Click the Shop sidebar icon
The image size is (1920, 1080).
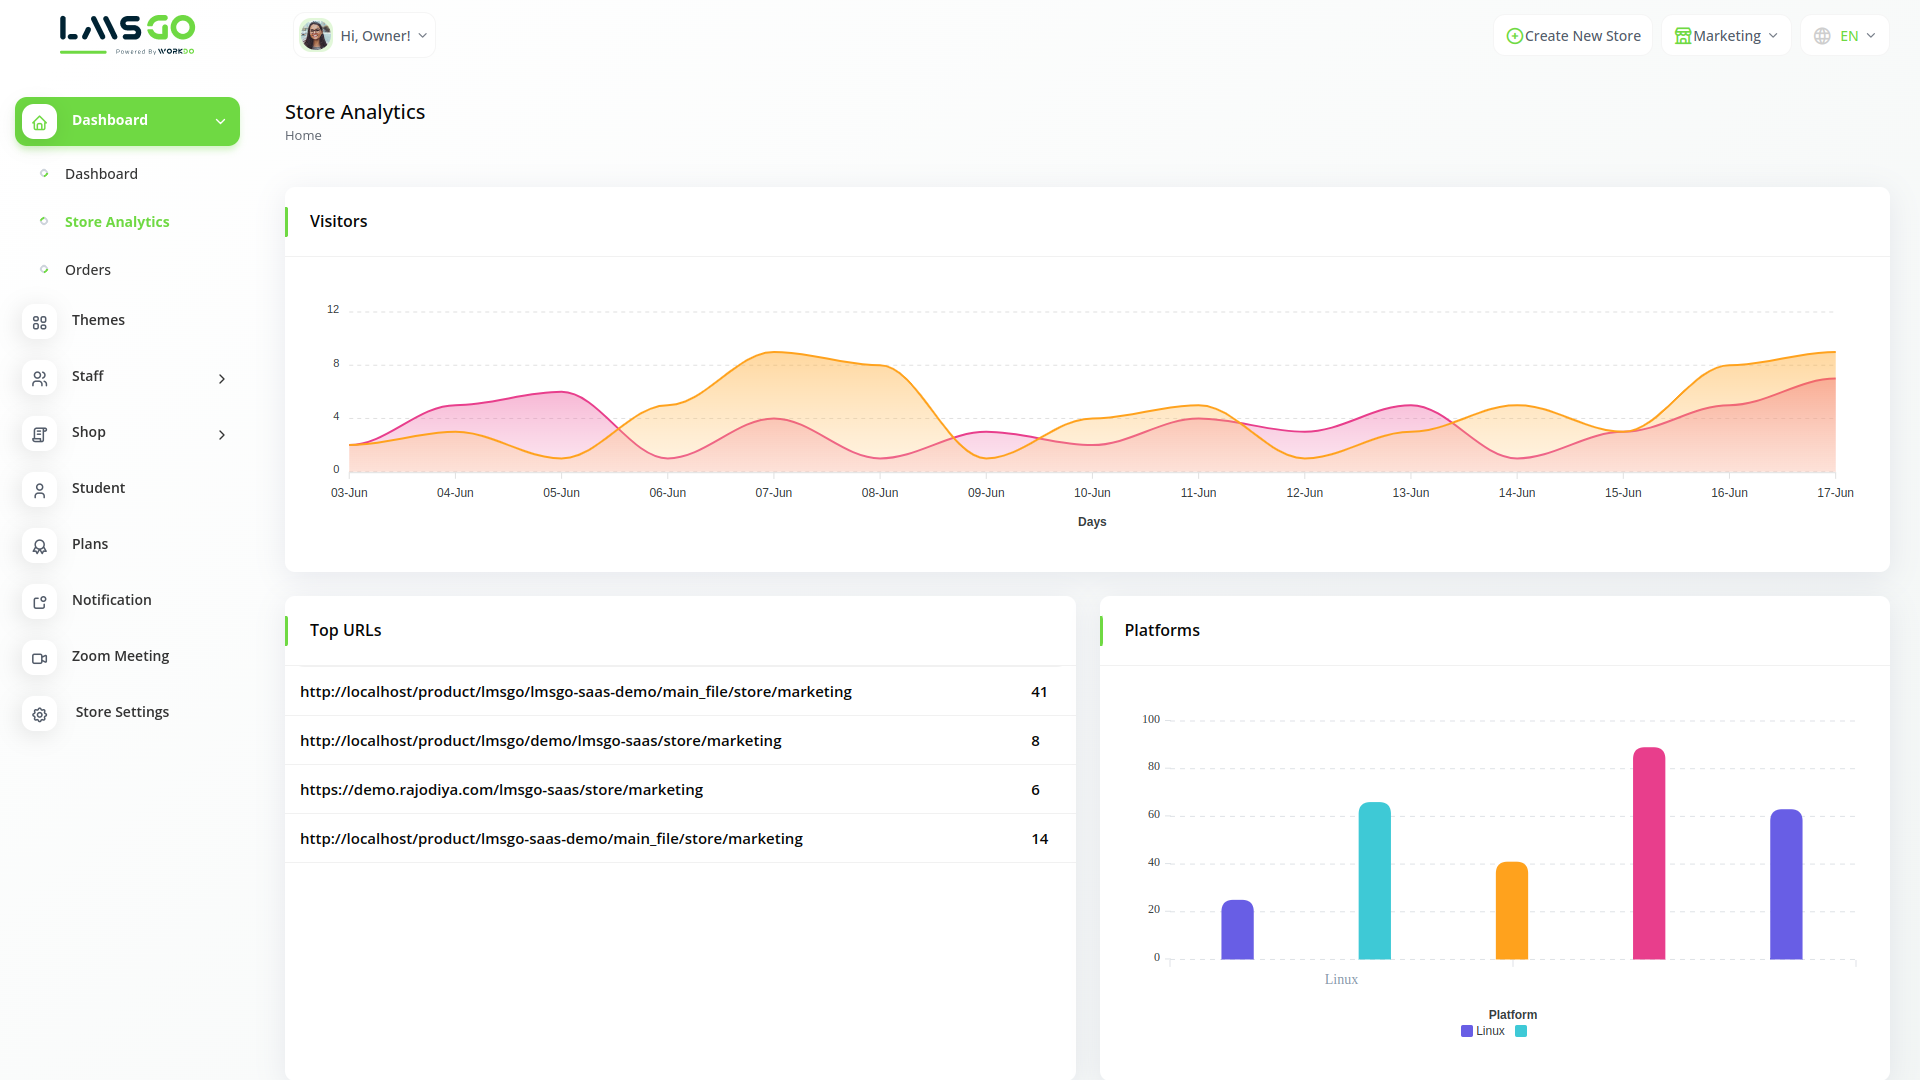(x=40, y=434)
